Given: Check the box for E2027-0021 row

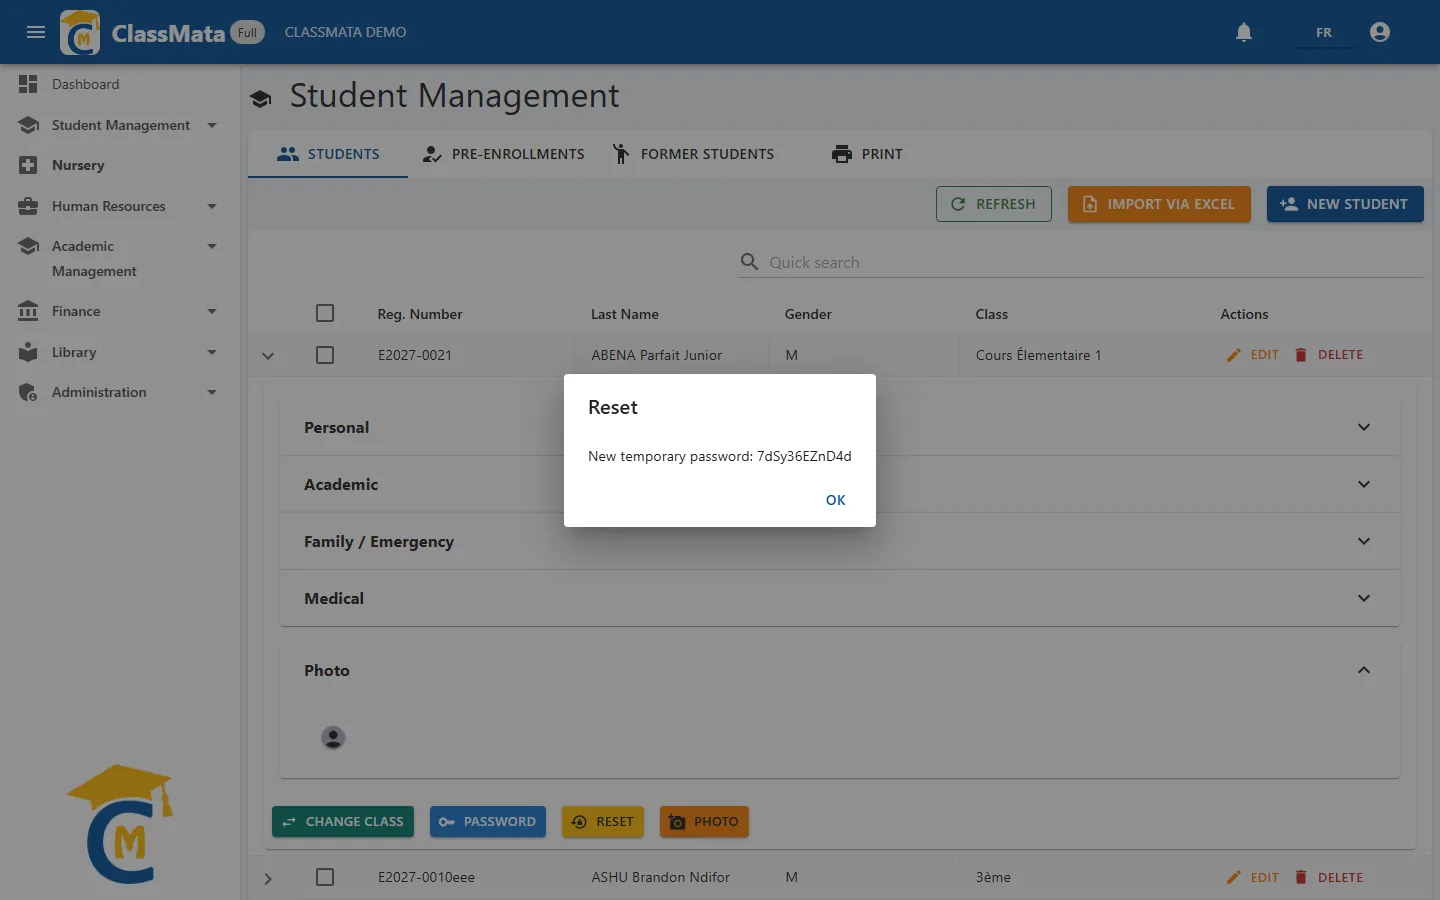Looking at the screenshot, I should (x=325, y=355).
